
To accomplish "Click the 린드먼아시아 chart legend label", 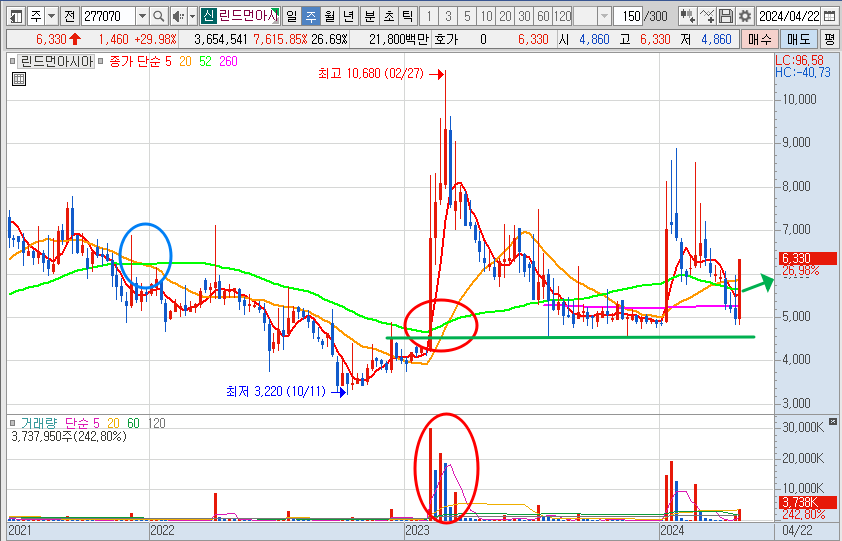I will pos(56,61).
